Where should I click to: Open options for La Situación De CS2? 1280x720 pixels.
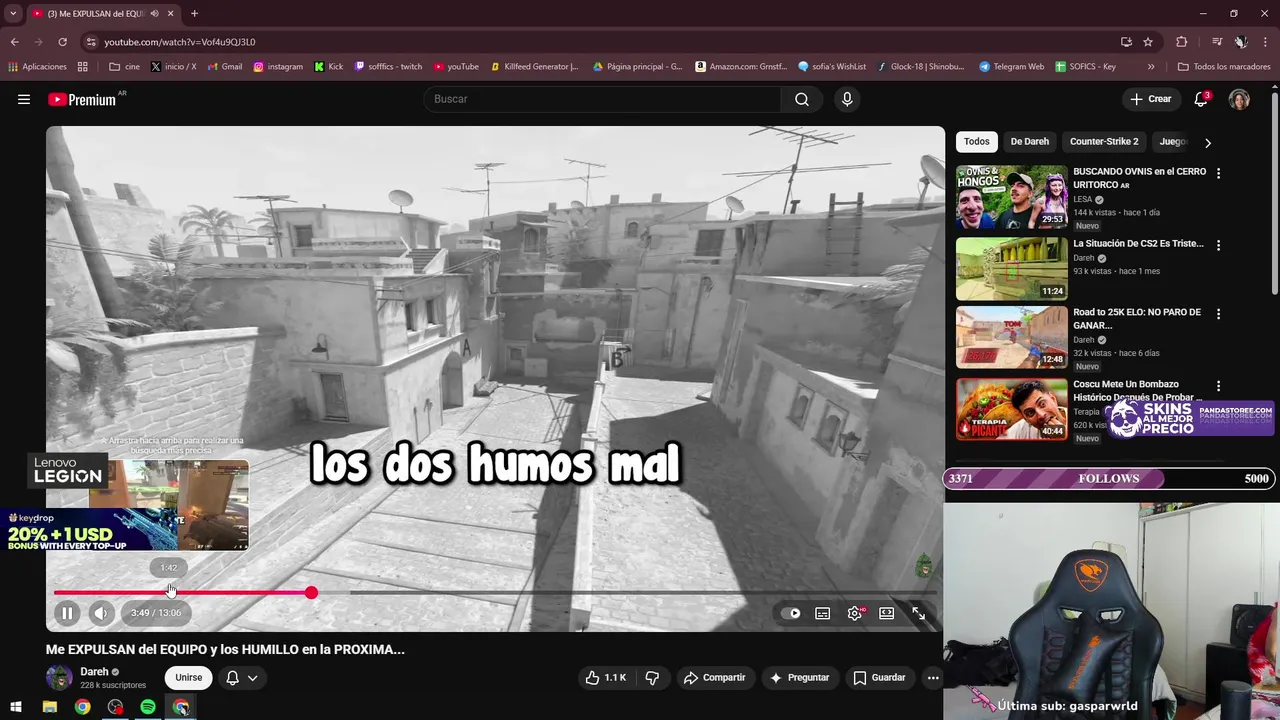[1218, 245]
